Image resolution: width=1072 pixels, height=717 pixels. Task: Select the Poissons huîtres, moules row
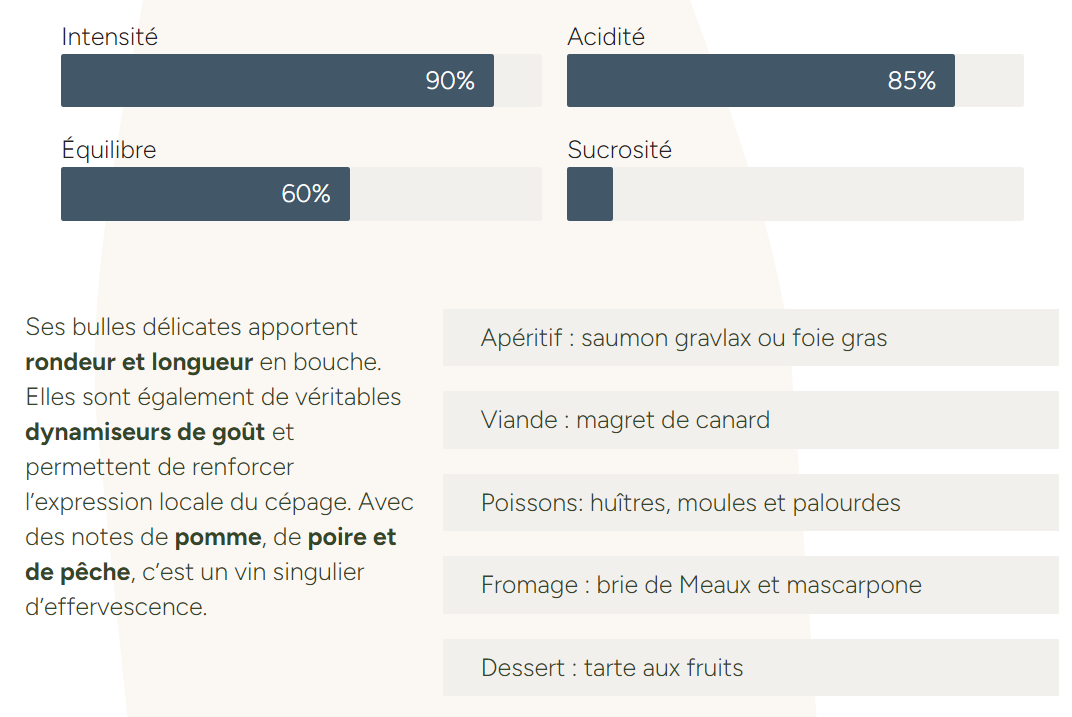coord(750,502)
